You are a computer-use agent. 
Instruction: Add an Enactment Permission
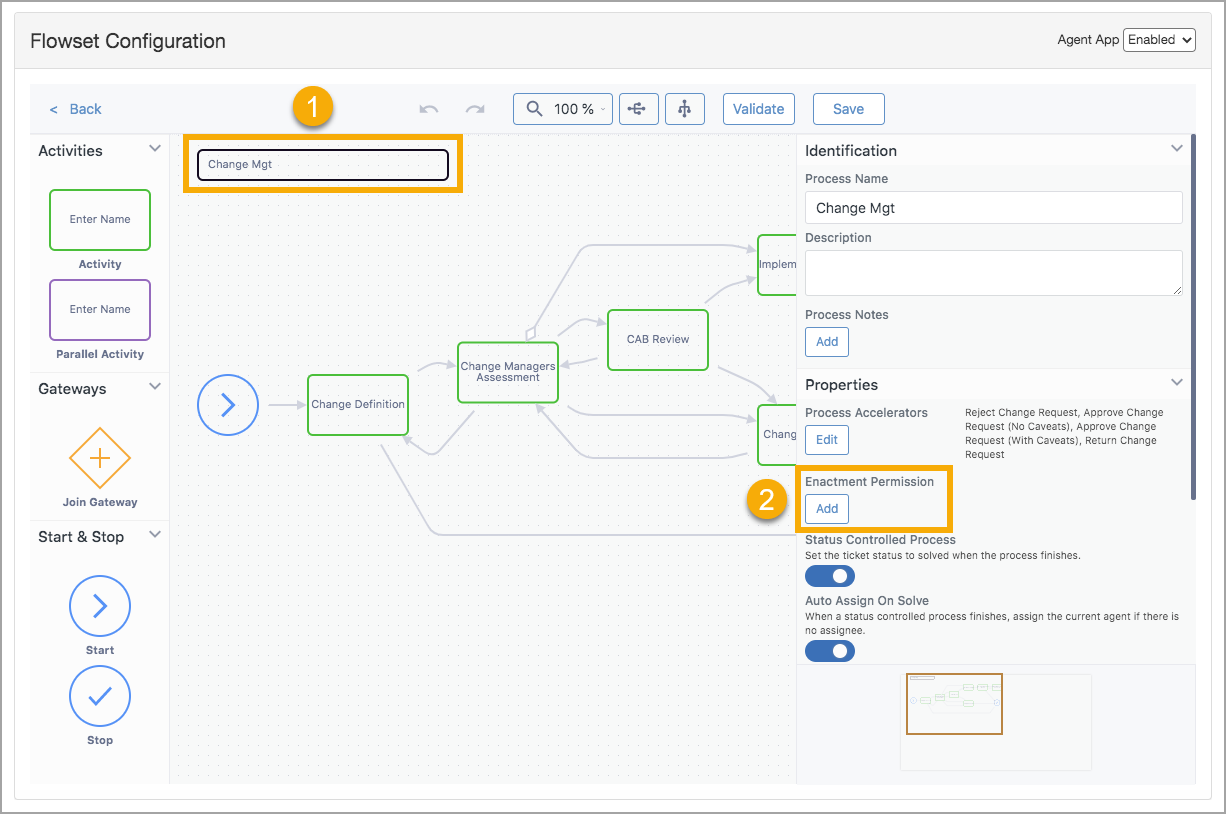click(827, 508)
